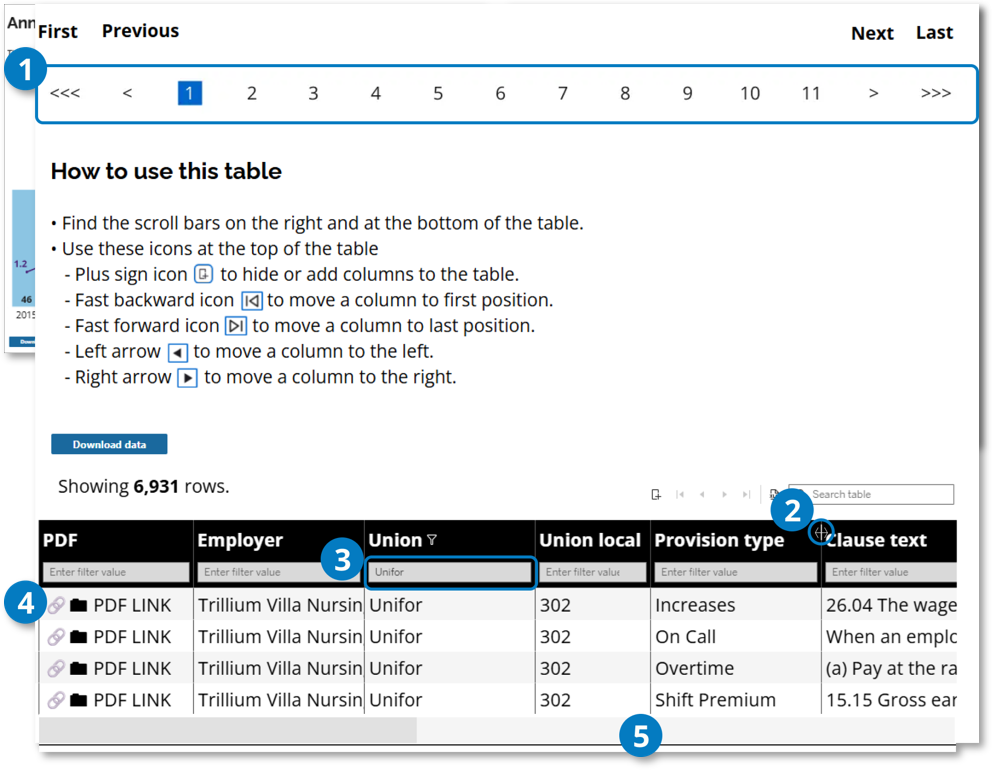Image resolution: width=992 pixels, height=770 pixels.
Task: Go to page 5
Action: point(438,94)
